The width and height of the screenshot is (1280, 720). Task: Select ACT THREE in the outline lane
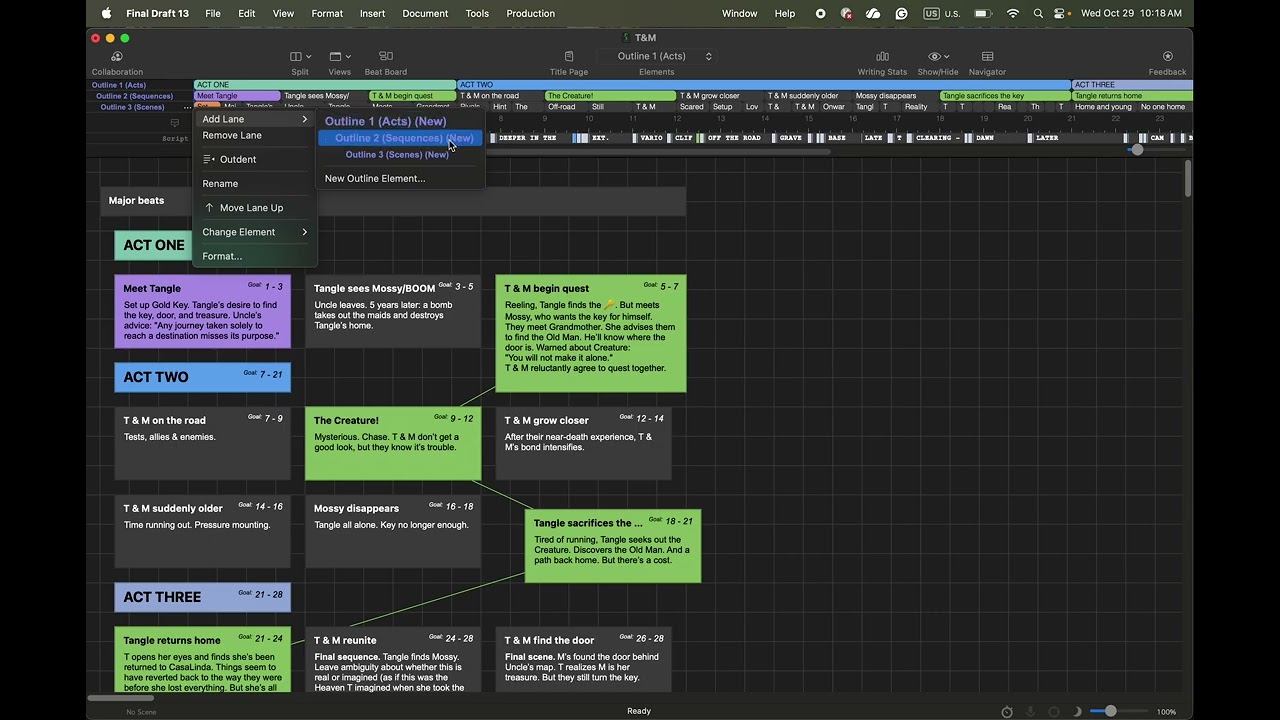[x=1132, y=85]
